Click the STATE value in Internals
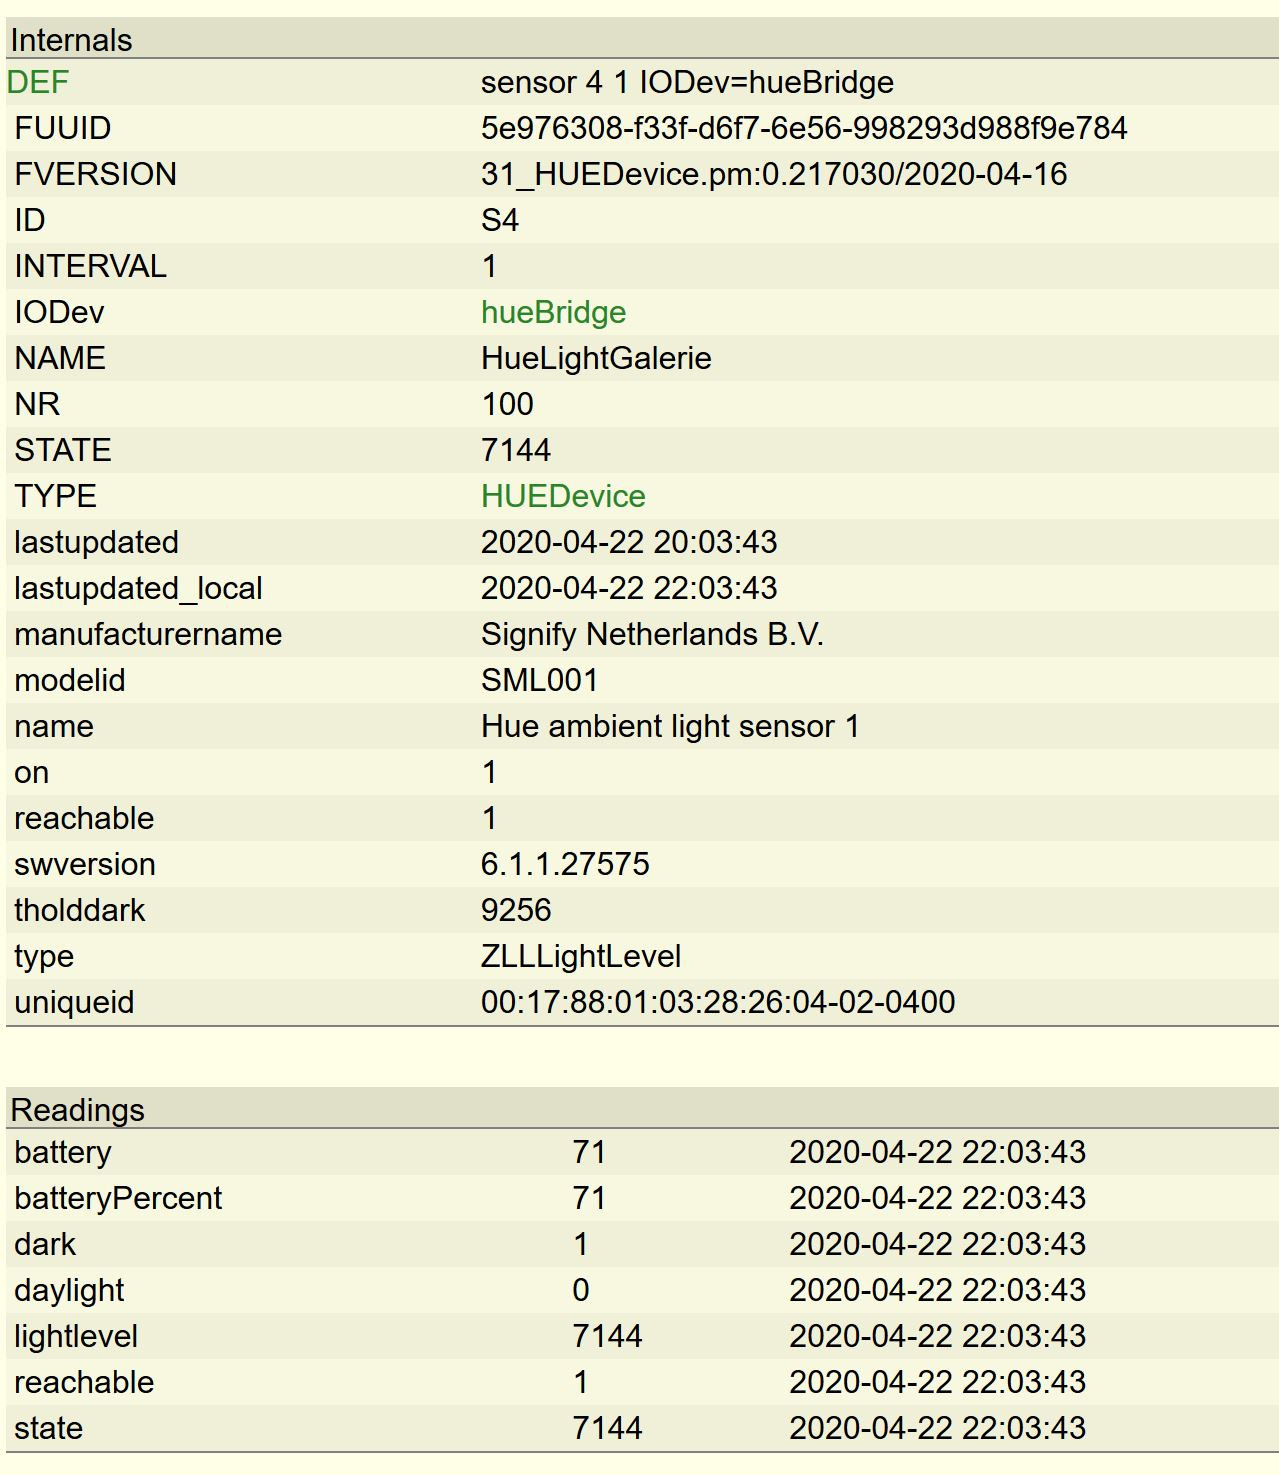Screen dimensions: 1279x1475 [x=515, y=450]
